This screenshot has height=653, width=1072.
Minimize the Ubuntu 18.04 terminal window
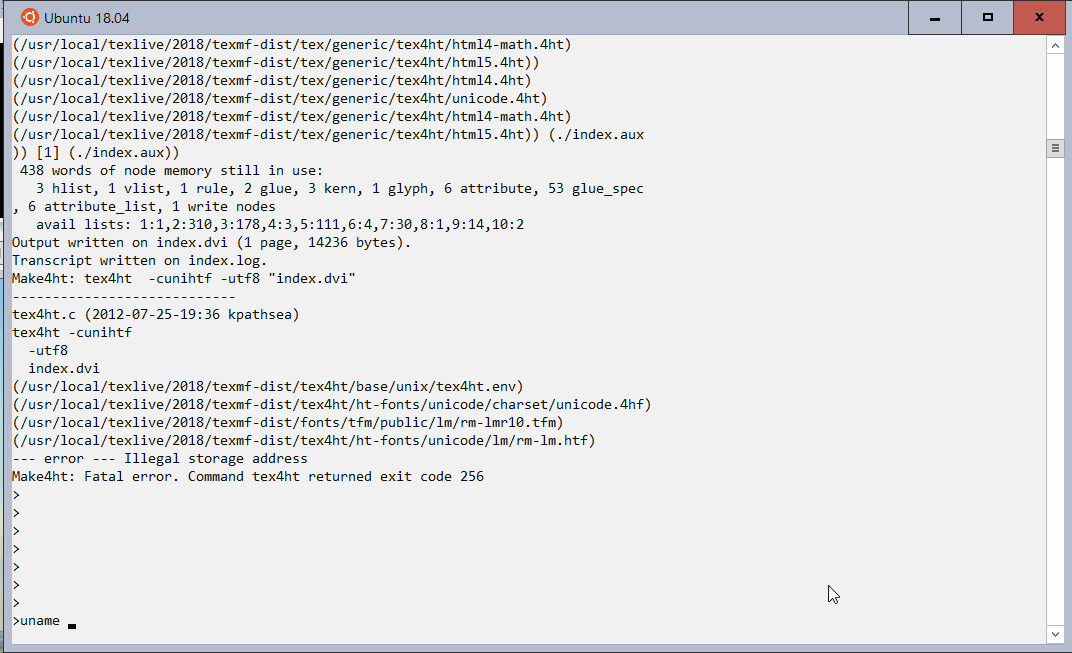click(935, 18)
